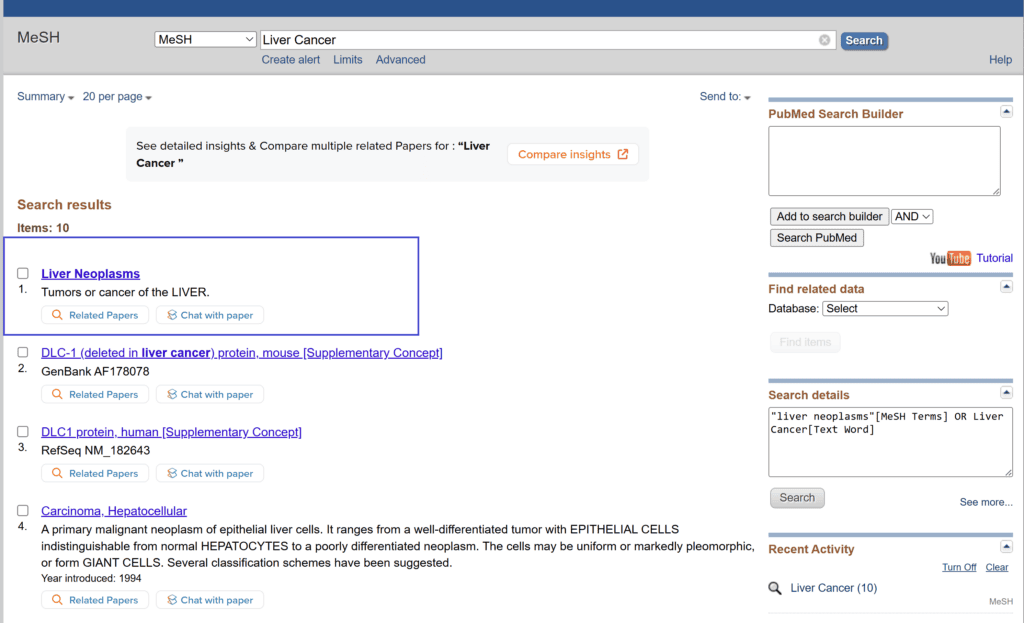Click Add to search builder button

pos(829,216)
